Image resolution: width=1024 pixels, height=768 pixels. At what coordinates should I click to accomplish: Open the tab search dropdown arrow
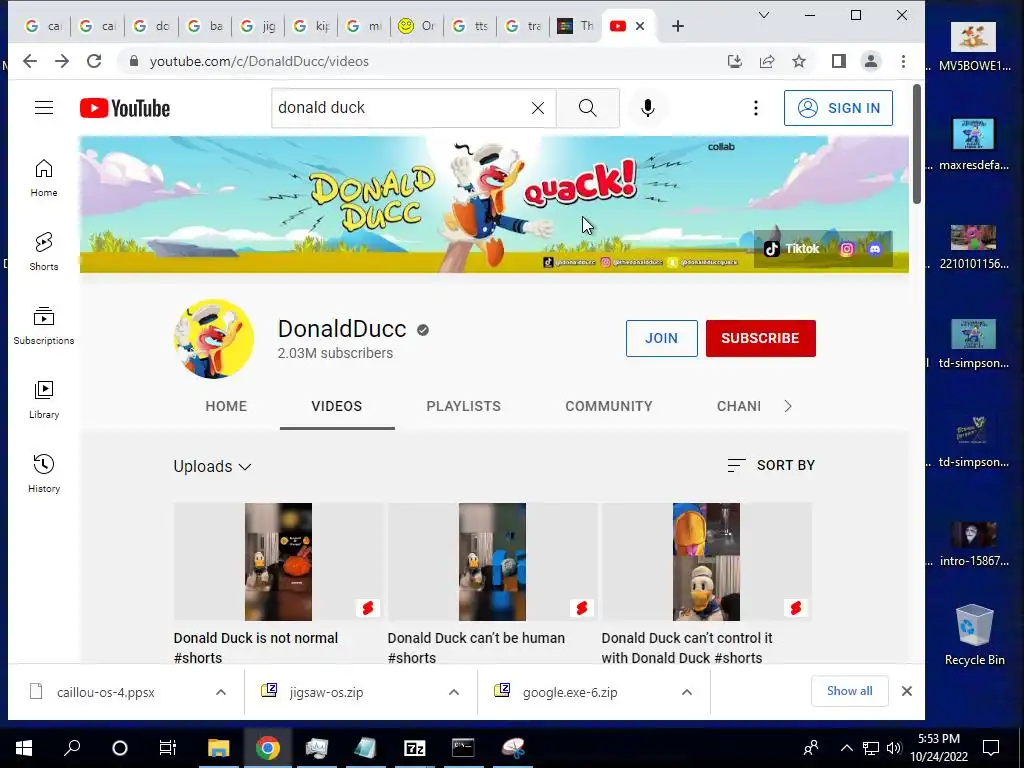click(x=763, y=15)
